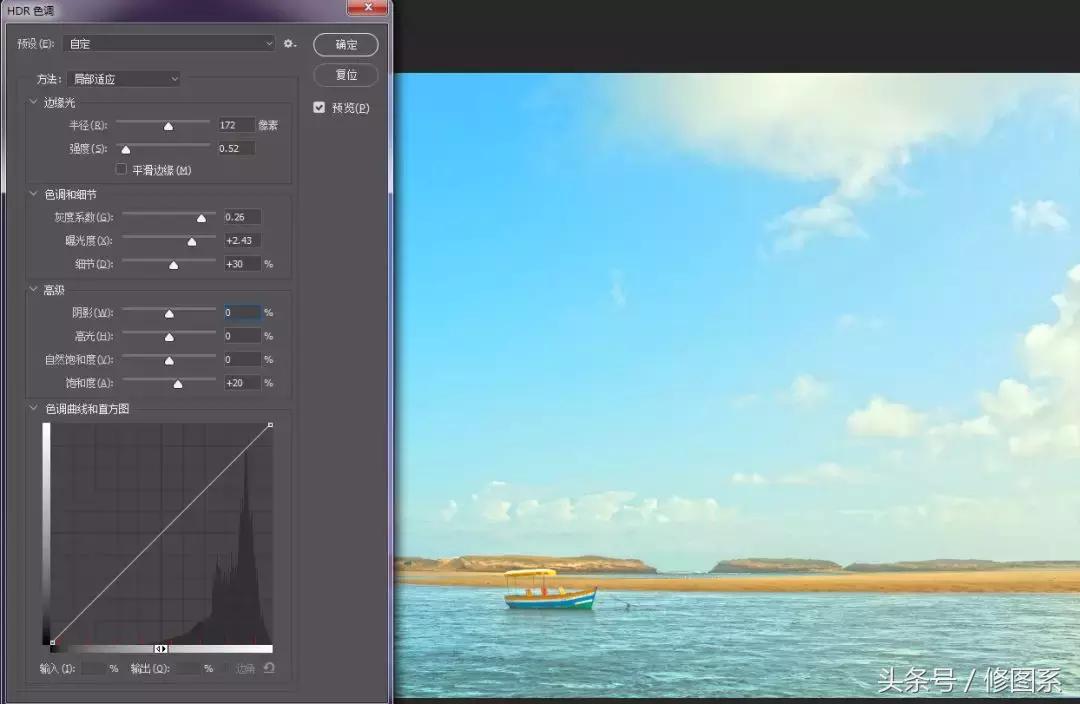Click the 曝光度 field showing +2.43

click(242, 240)
